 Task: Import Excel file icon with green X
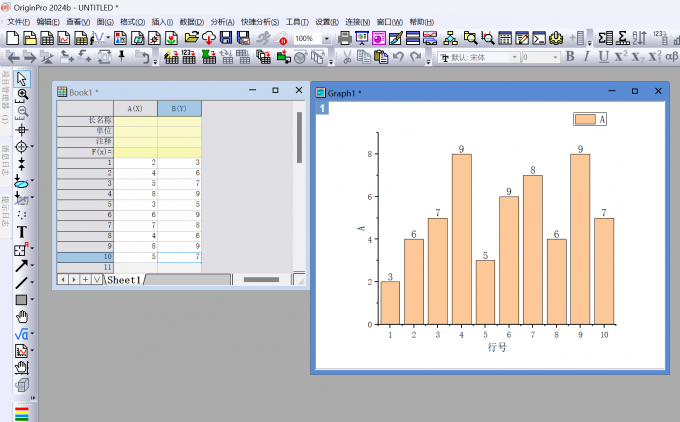(x=209, y=57)
